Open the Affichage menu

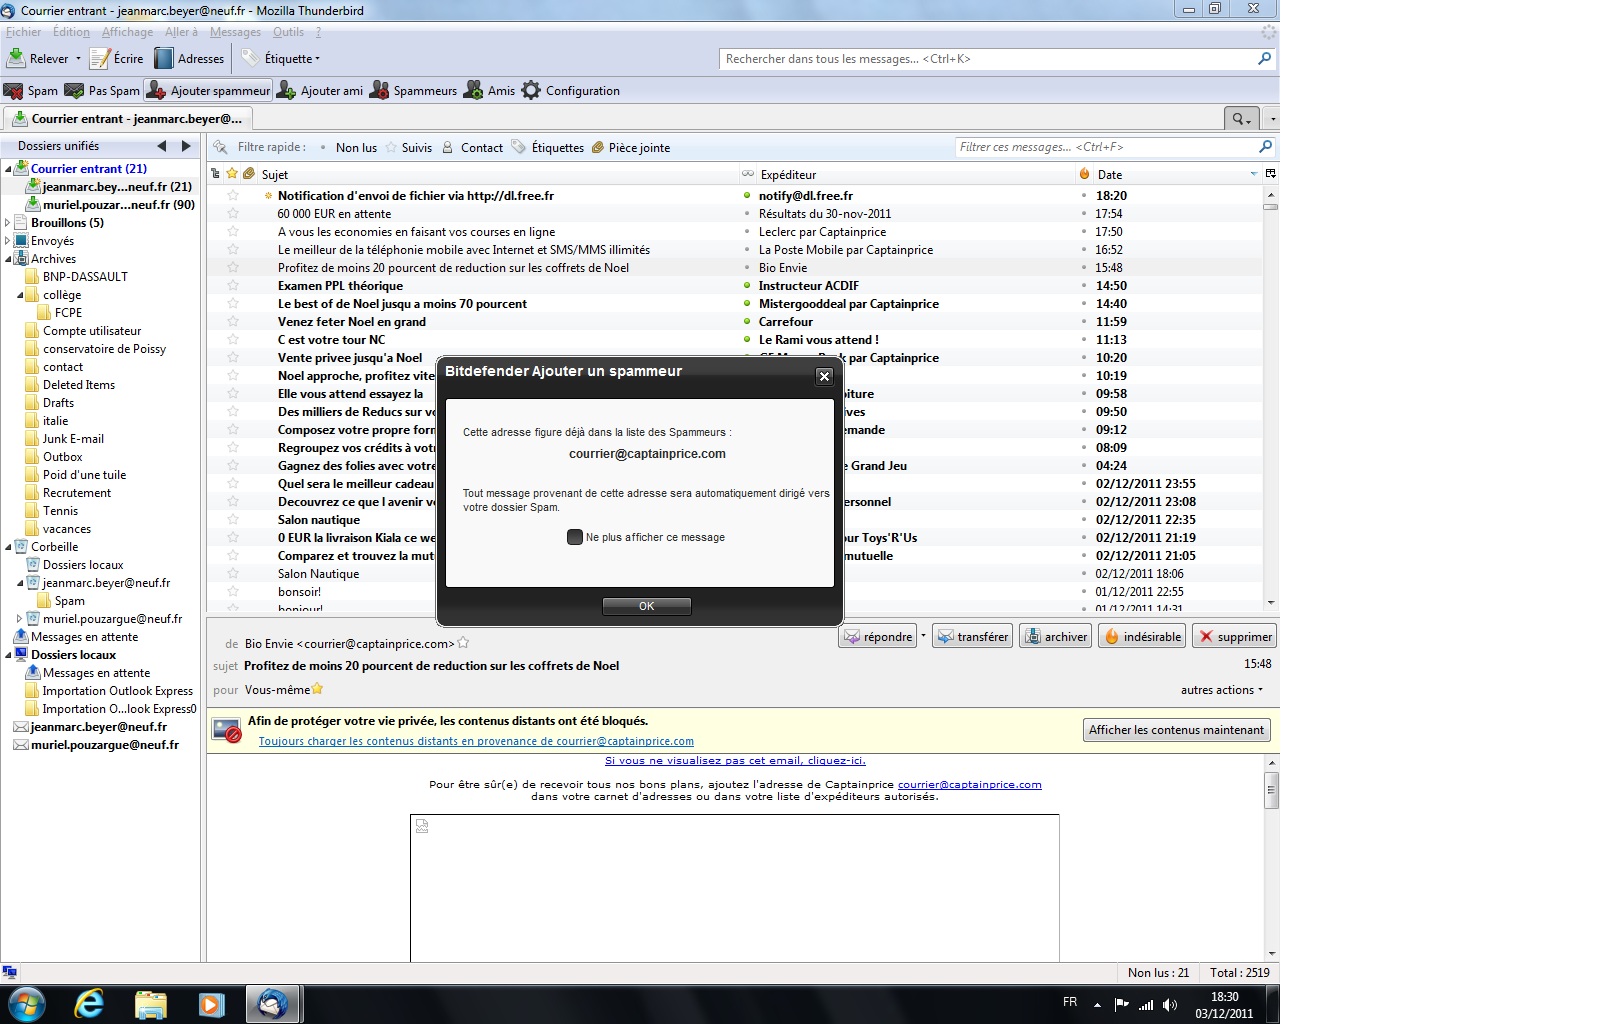click(127, 32)
